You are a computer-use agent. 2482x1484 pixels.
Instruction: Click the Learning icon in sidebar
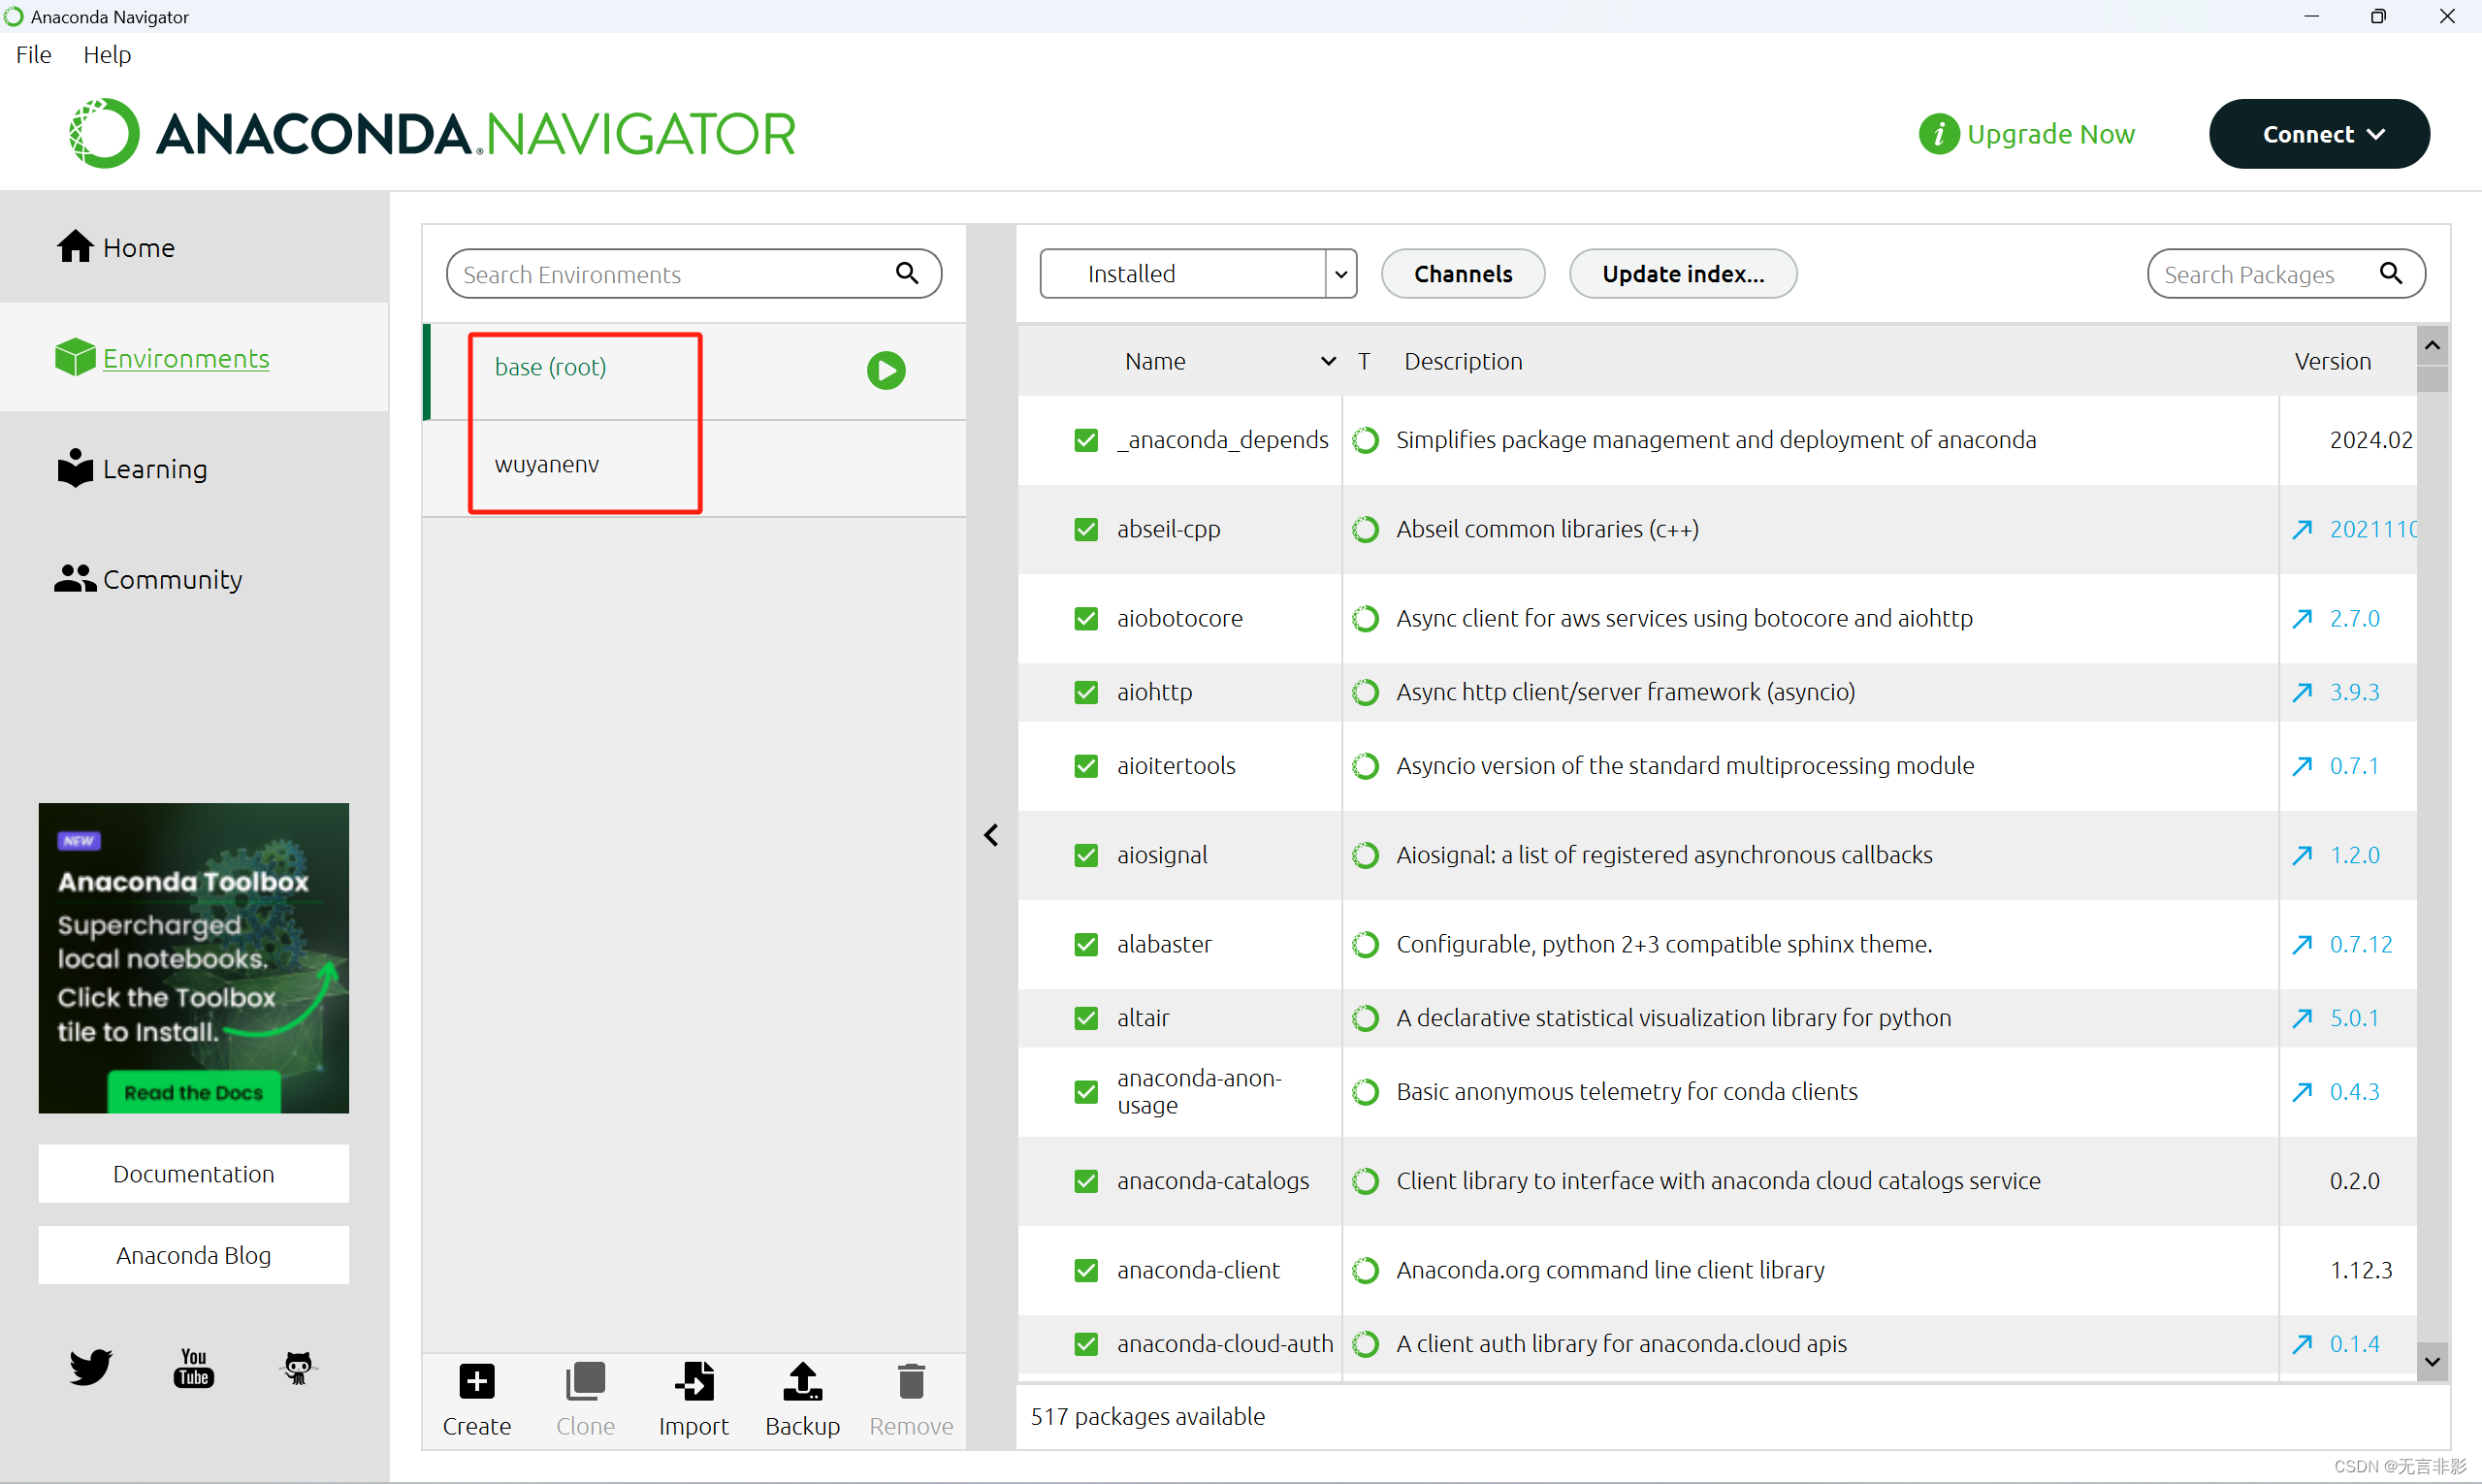(75, 468)
